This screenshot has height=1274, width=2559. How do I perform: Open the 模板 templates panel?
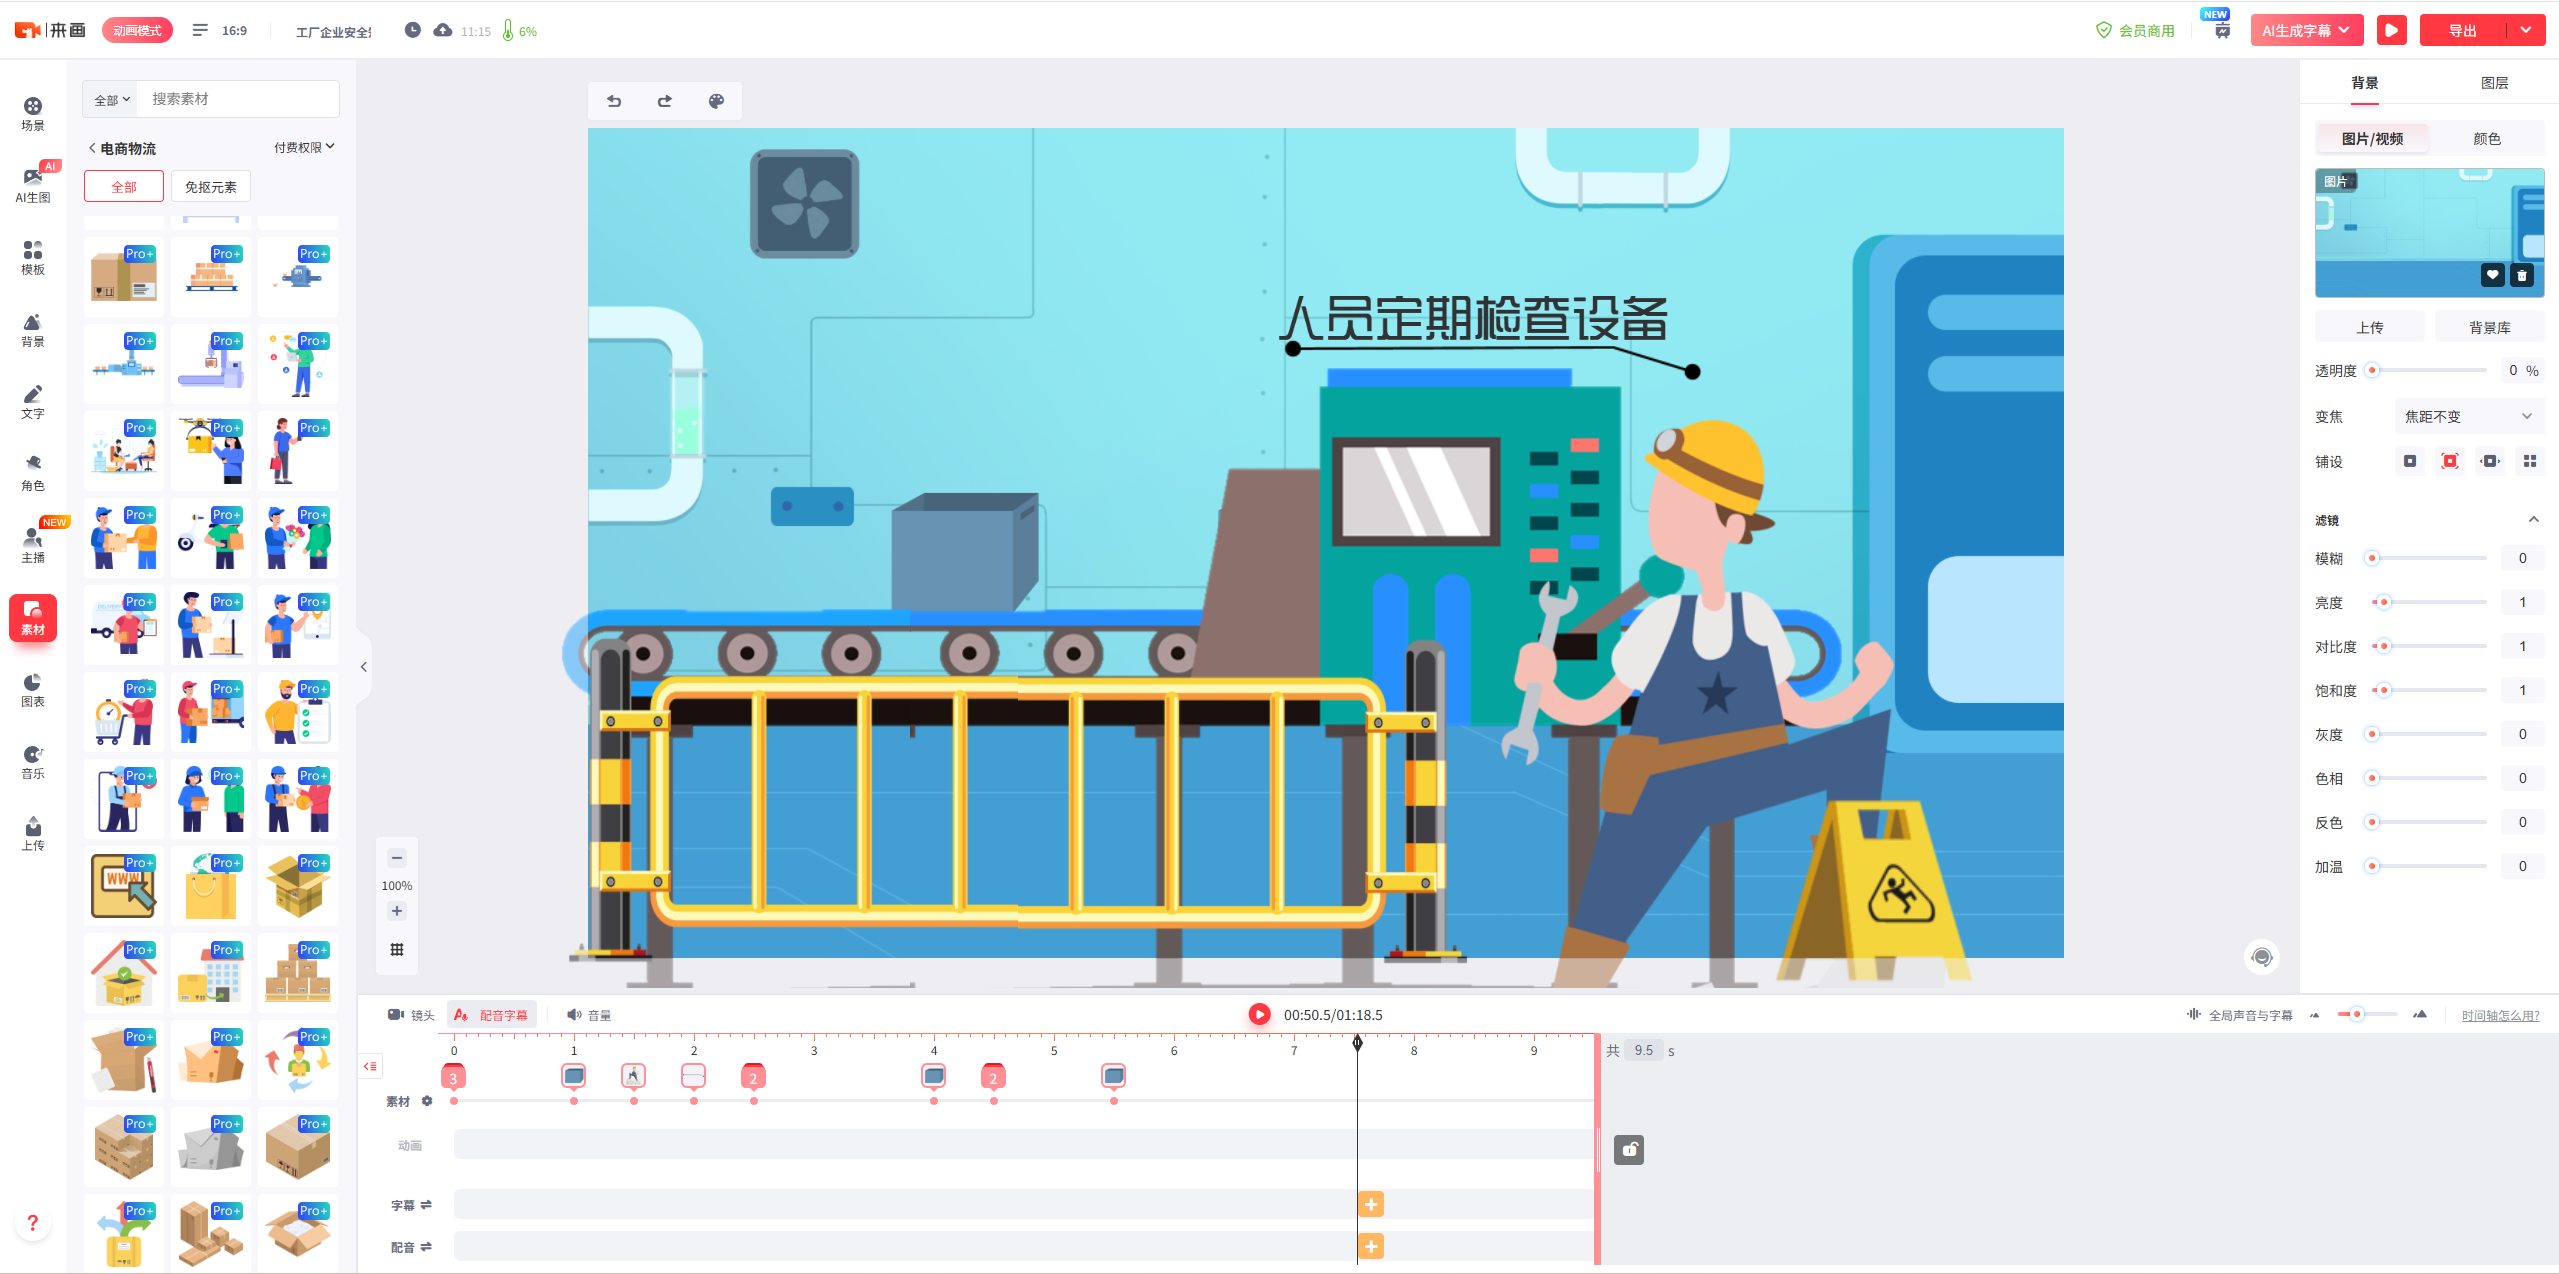coord(33,258)
